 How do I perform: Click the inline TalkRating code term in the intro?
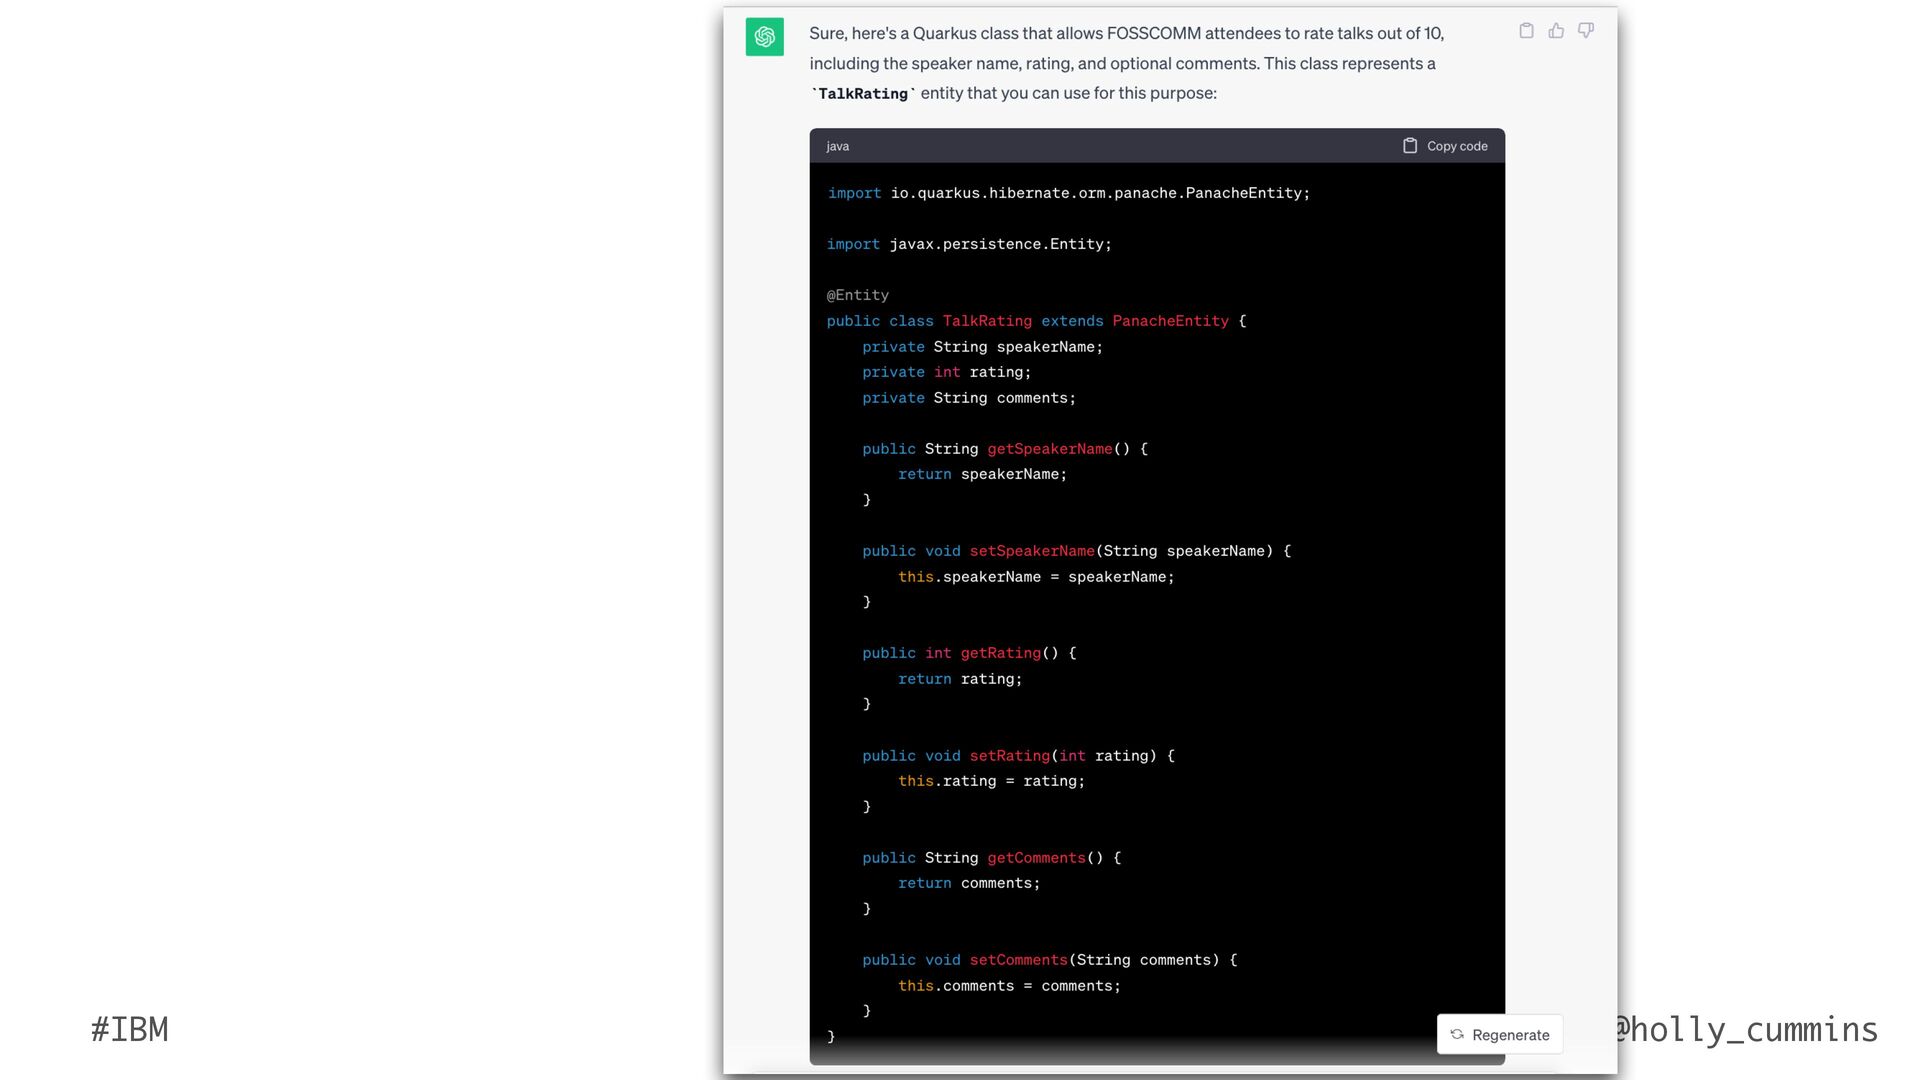863,94
